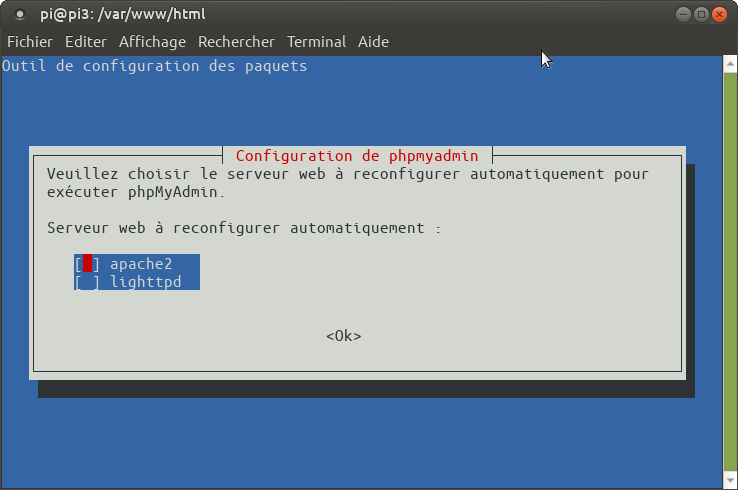738x490 pixels.
Task: Click the lighttpd server label
Action: (x=145, y=282)
